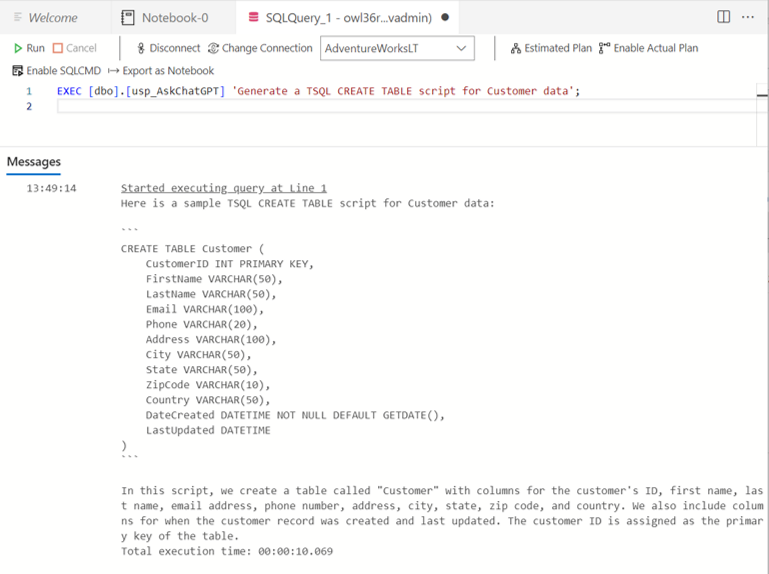Switch to the Notebook-0 tab
Image resolution: width=769 pixels, height=574 pixels.
174,18
